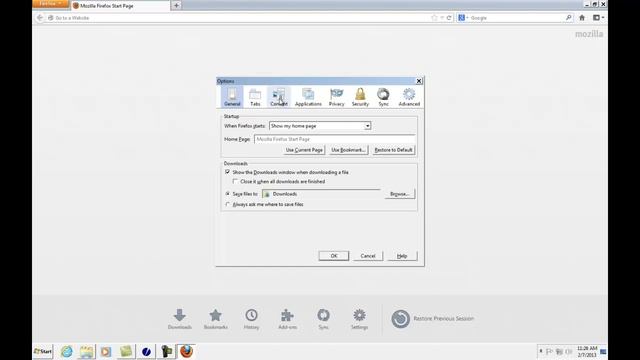The image size is (640, 360).
Task: Open Settings from the start page
Action: 359,319
